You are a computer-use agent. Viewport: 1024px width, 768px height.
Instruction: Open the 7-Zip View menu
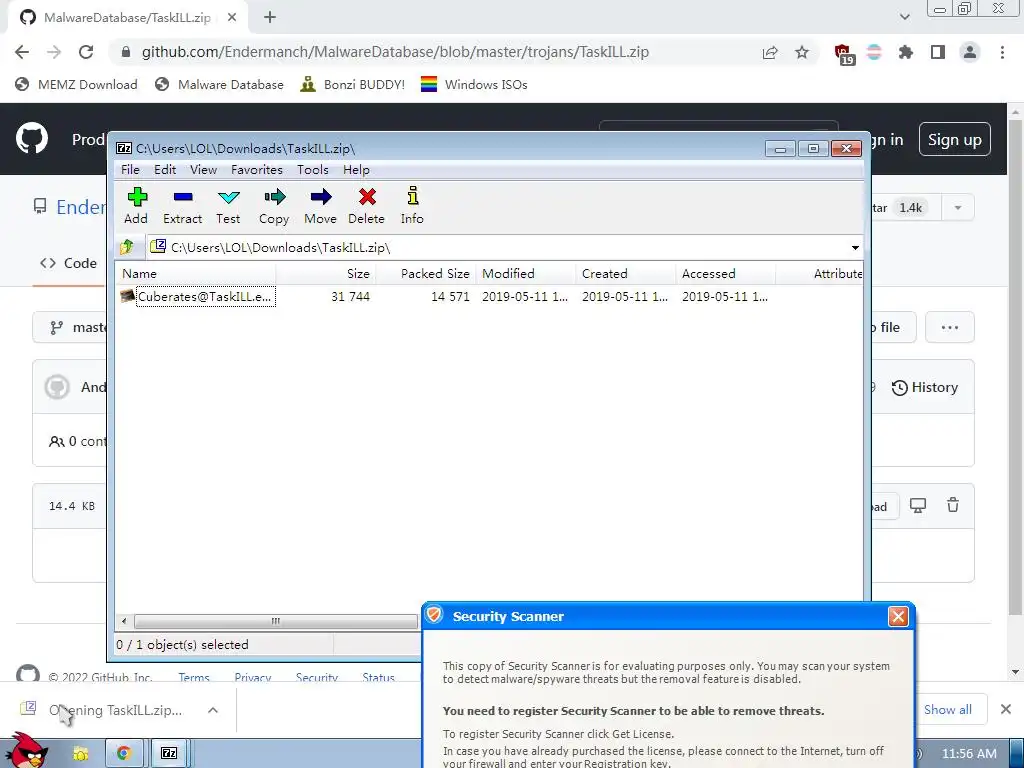pos(203,170)
